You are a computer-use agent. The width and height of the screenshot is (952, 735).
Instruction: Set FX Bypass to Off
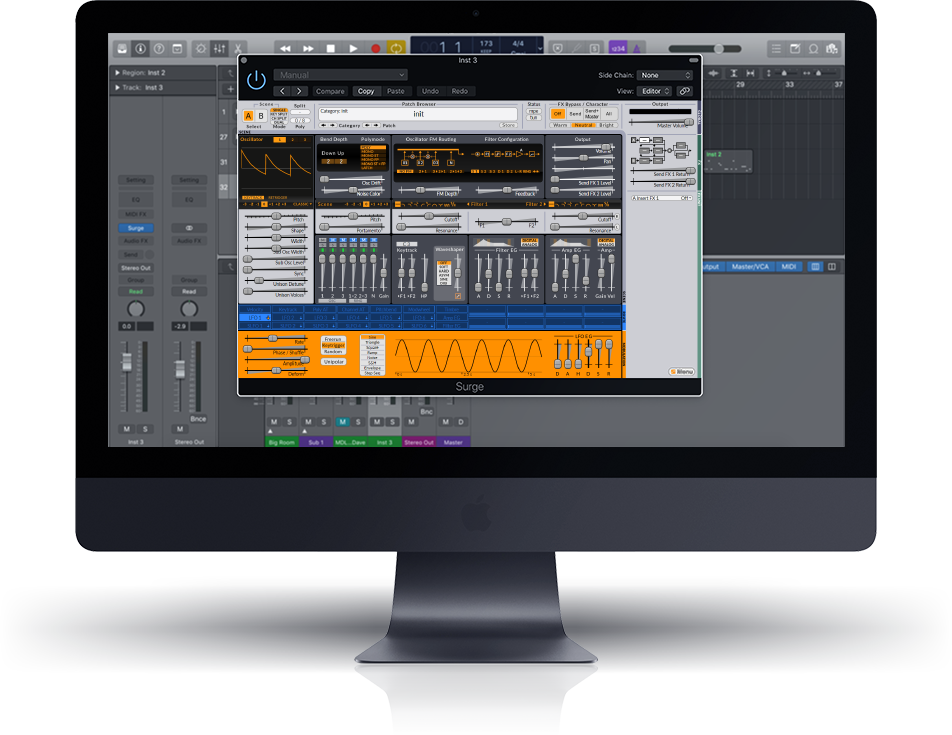pos(557,113)
